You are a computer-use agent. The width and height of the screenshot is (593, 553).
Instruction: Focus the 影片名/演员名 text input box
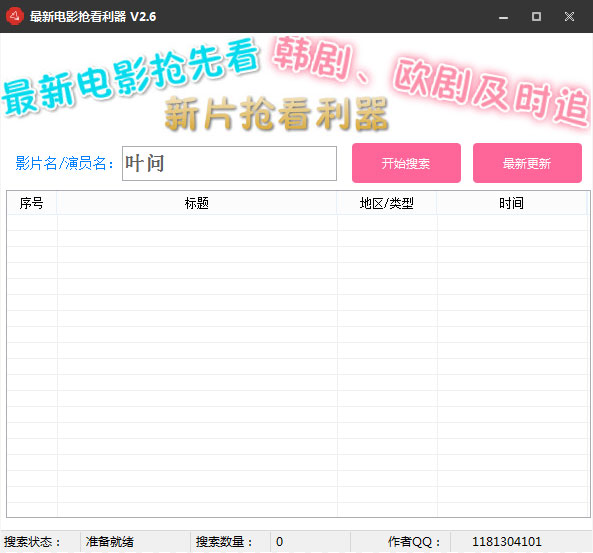tap(229, 163)
